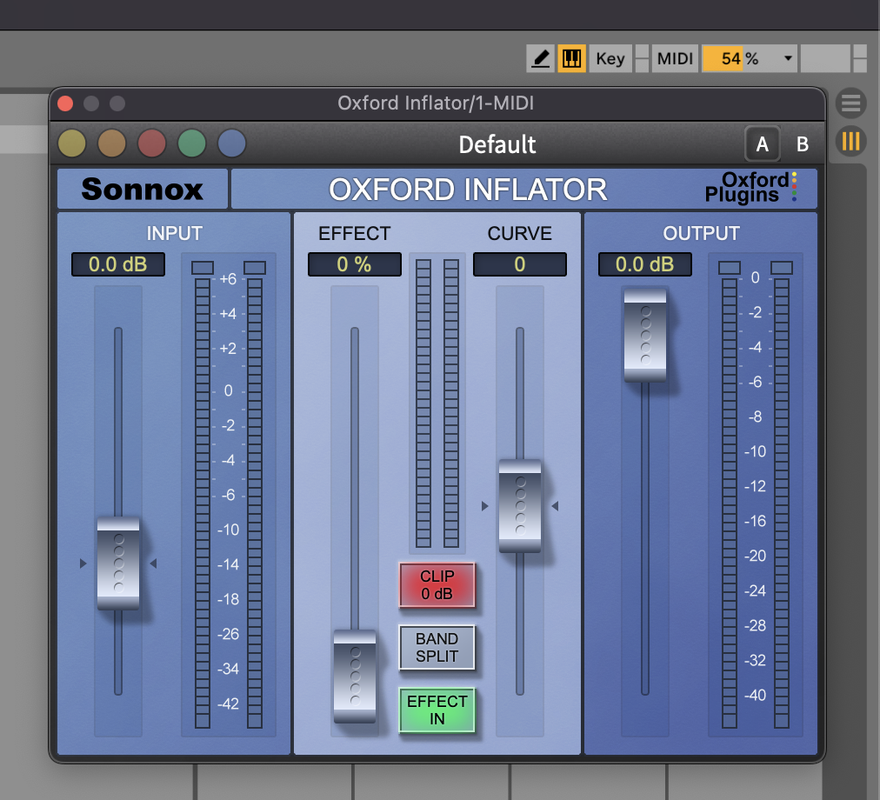Open the Default preset name menu

497,144
